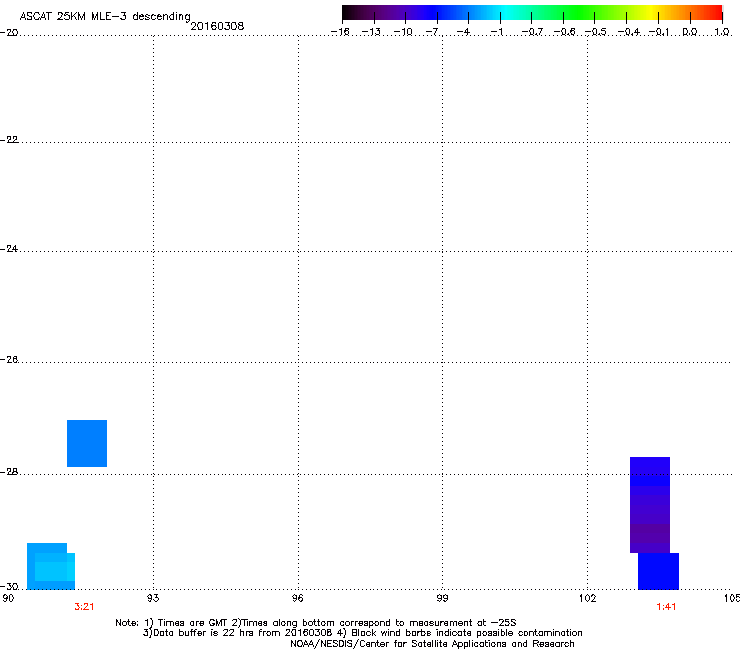The width and height of the screenshot is (740, 650).
Task: Click the 0.0 color scale value
Action: pyautogui.click(x=690, y=32)
